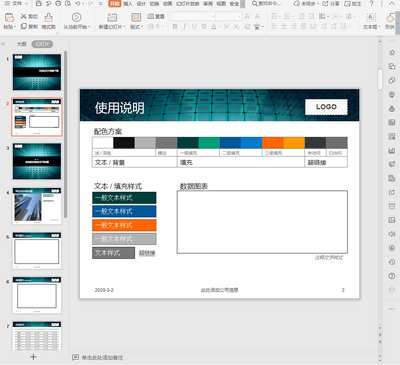Viewport: 400px width, 365px height.
Task: Click the orange 一般文本样式 box
Action: [124, 225]
